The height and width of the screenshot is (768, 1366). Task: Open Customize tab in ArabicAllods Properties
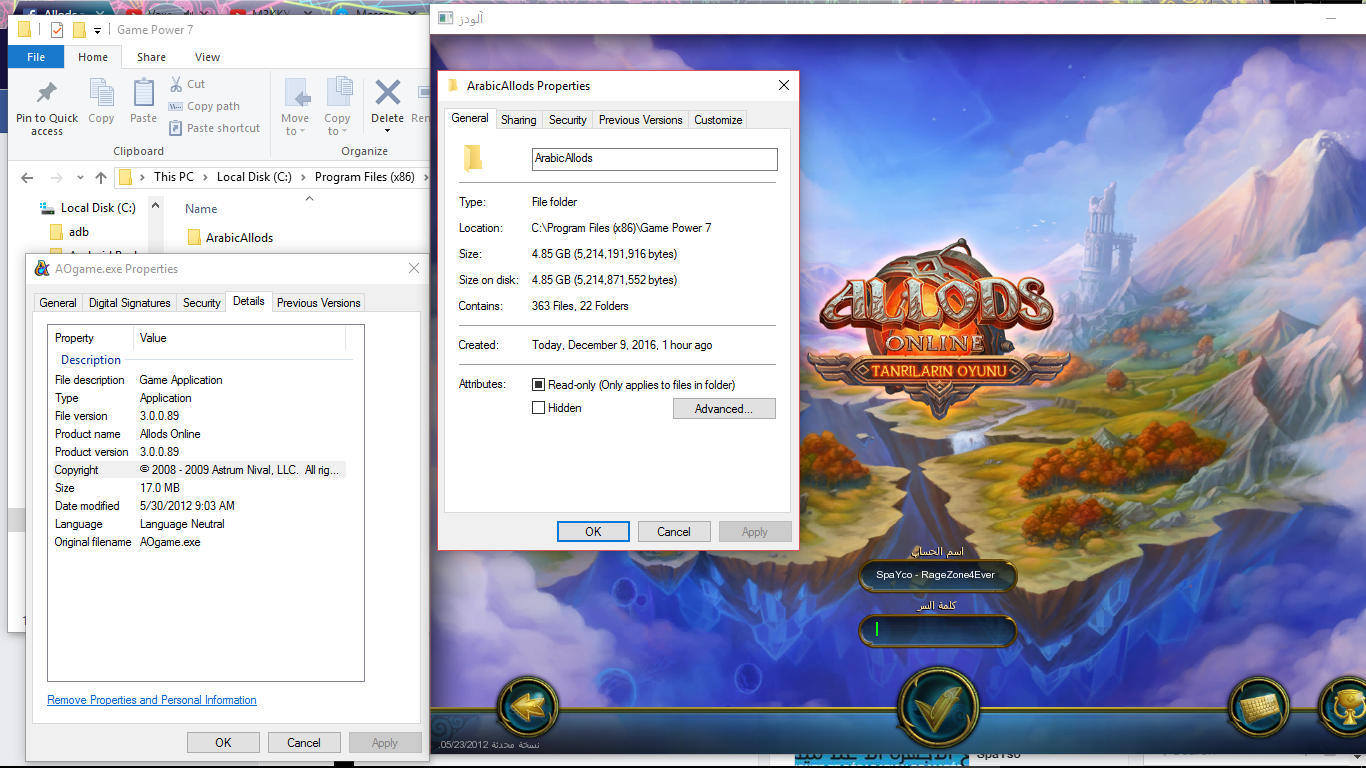[x=719, y=120]
